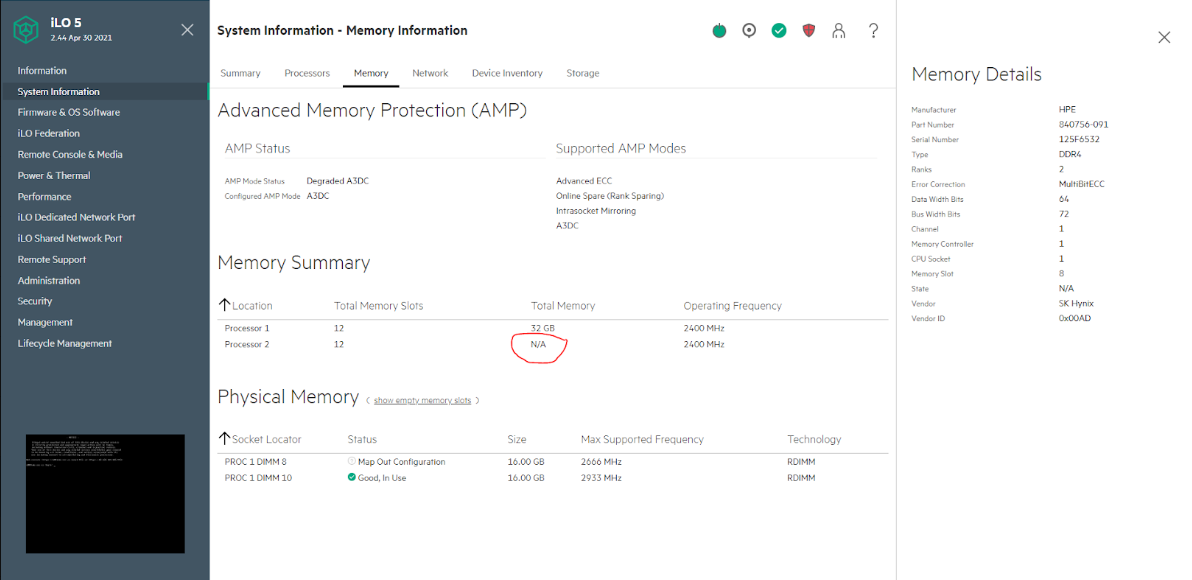Screen dimensions: 1192x580
Task: Go to Performance section
Action: tap(44, 196)
